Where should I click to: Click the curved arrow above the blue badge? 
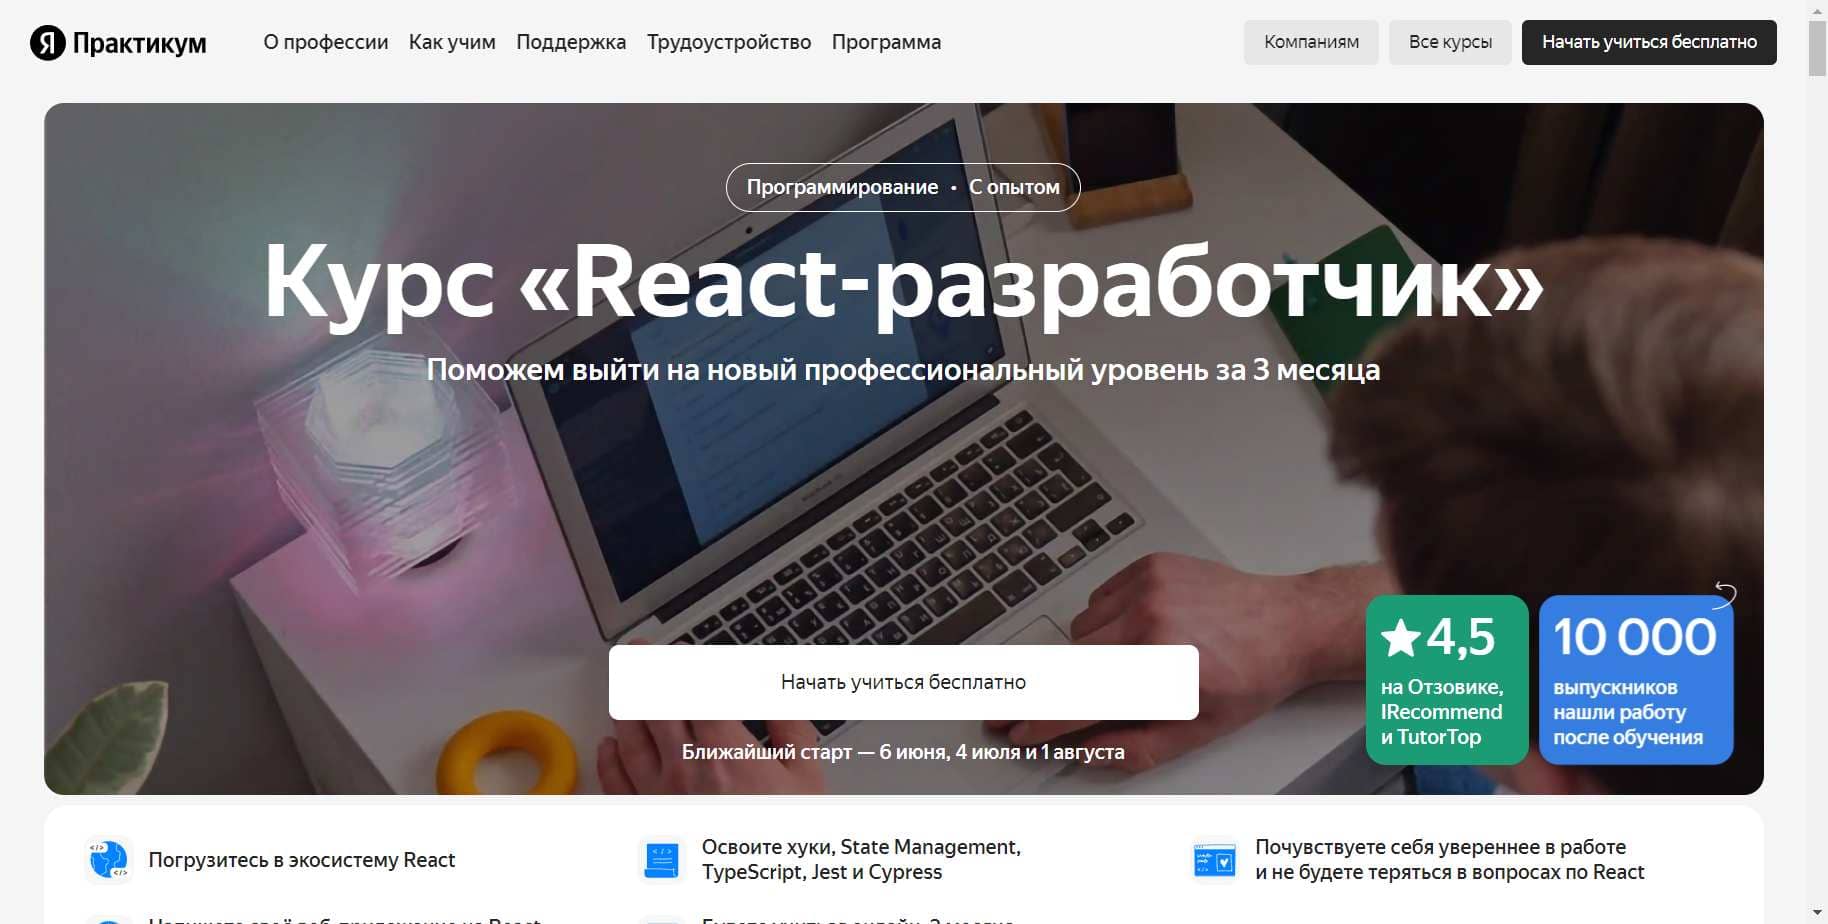pos(1723,593)
